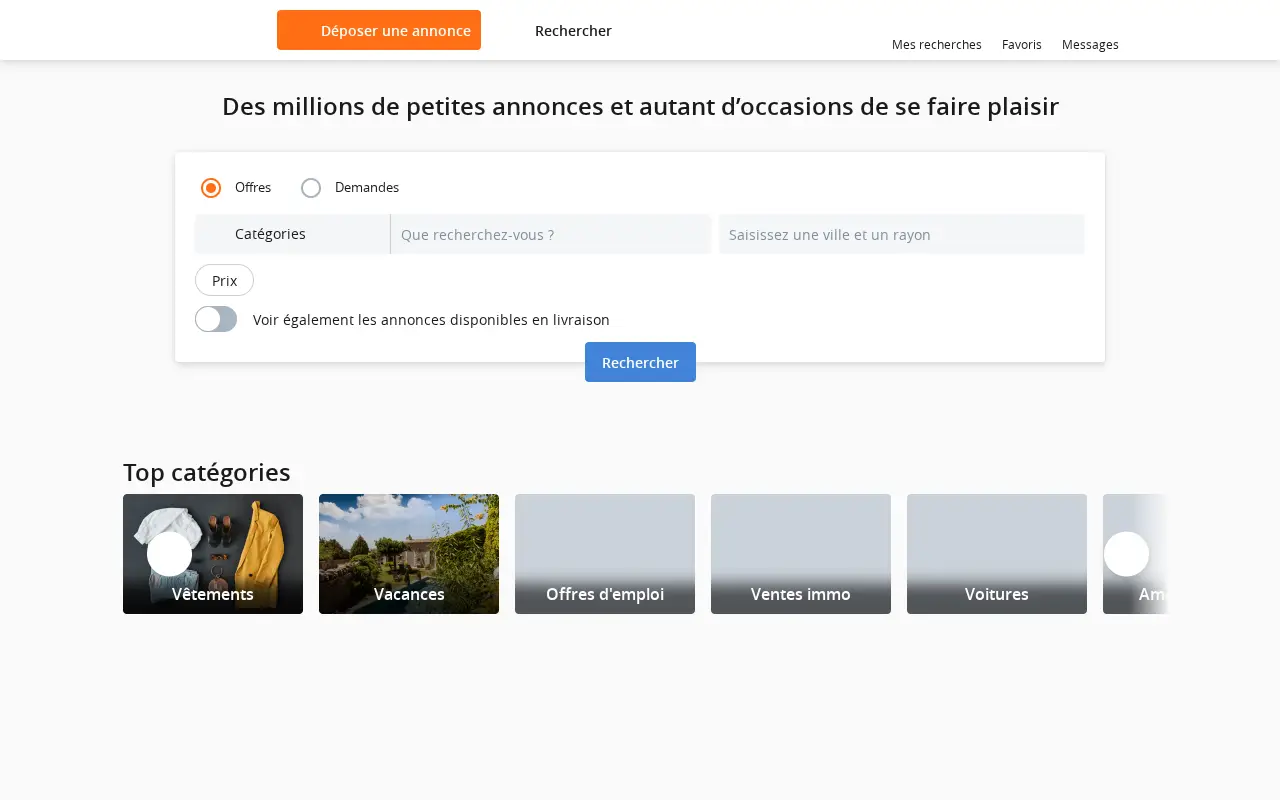Open the Vacances category card
The image size is (1280, 800).
click(x=409, y=554)
